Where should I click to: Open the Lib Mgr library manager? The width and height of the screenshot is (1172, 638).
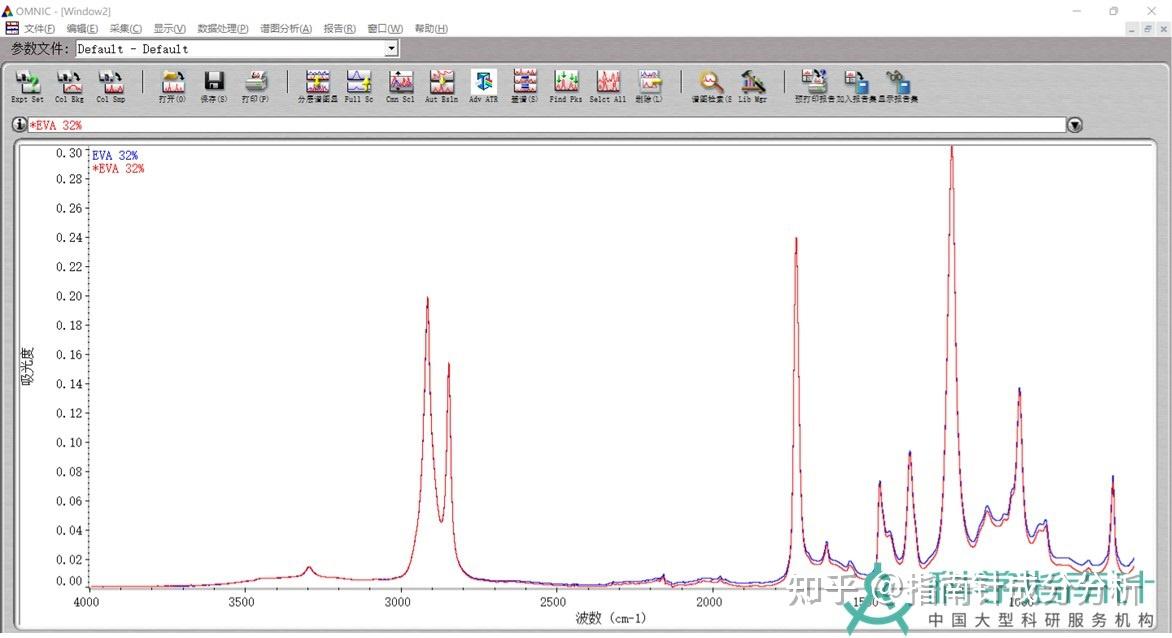click(x=753, y=87)
